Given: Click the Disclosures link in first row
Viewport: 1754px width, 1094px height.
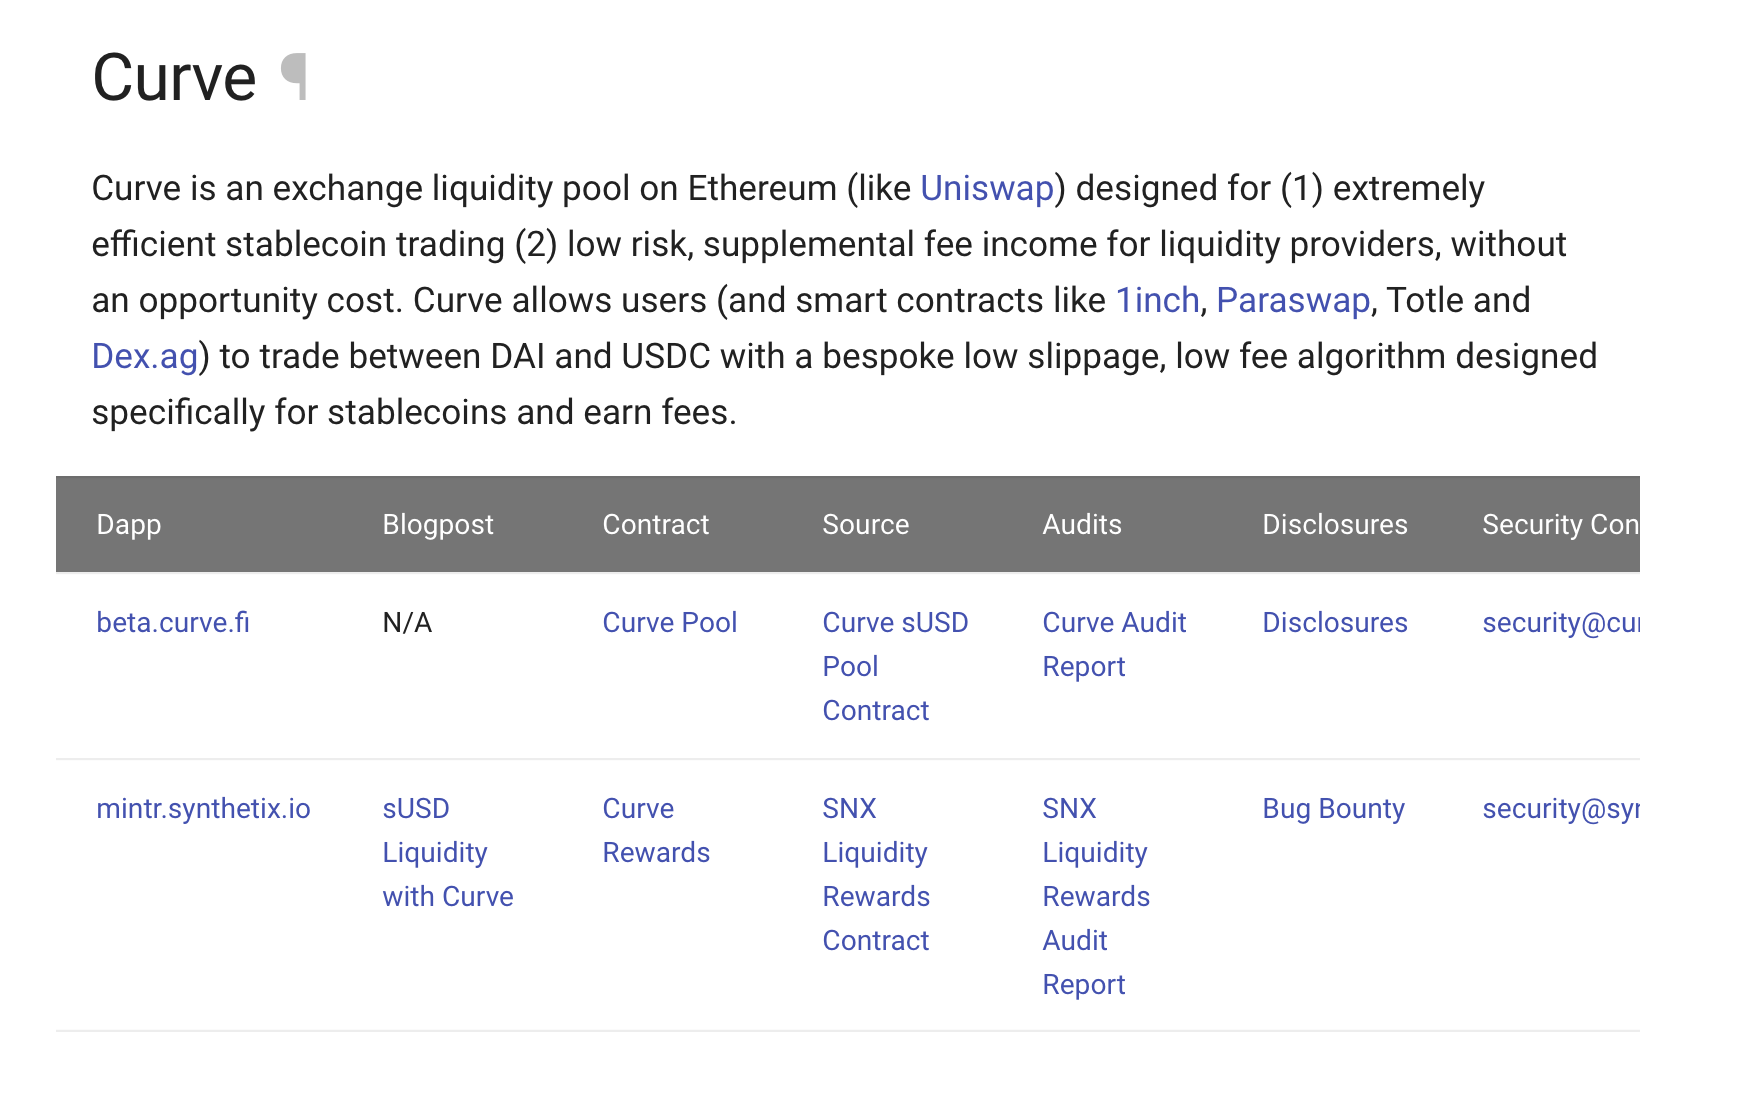Looking at the screenshot, I should tap(1334, 622).
